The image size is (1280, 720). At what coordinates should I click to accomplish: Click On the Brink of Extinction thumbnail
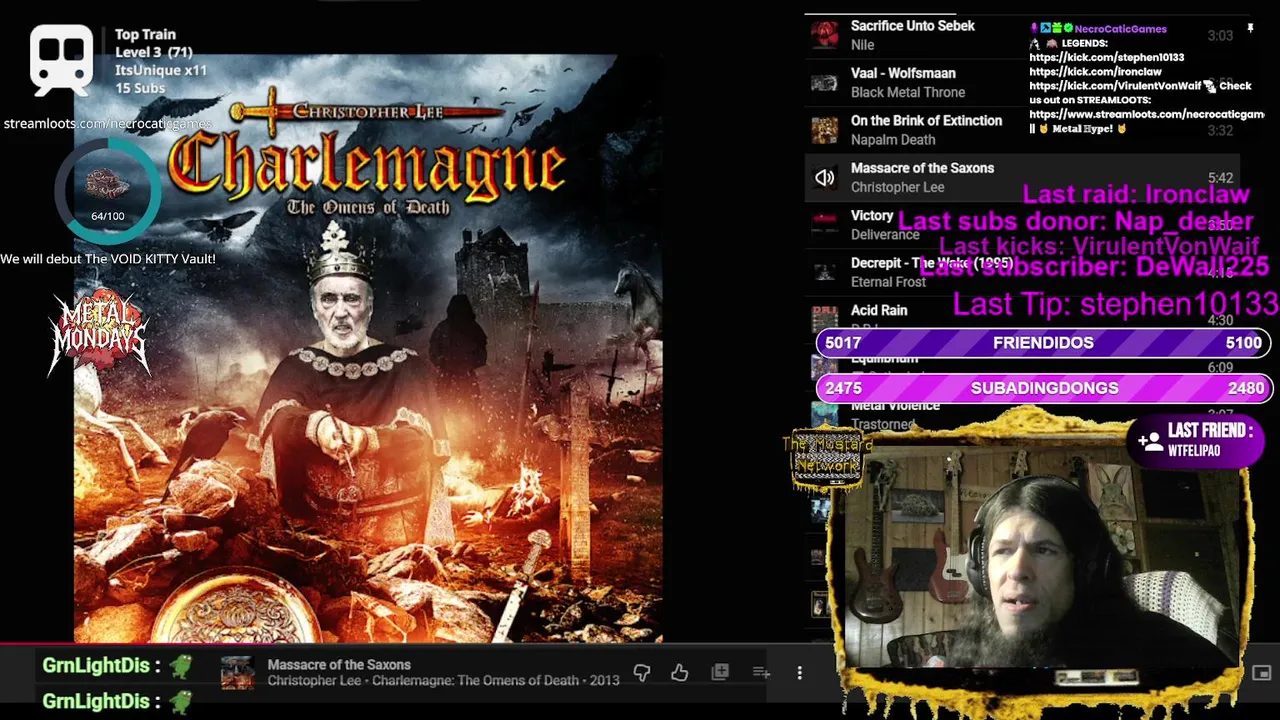click(825, 130)
